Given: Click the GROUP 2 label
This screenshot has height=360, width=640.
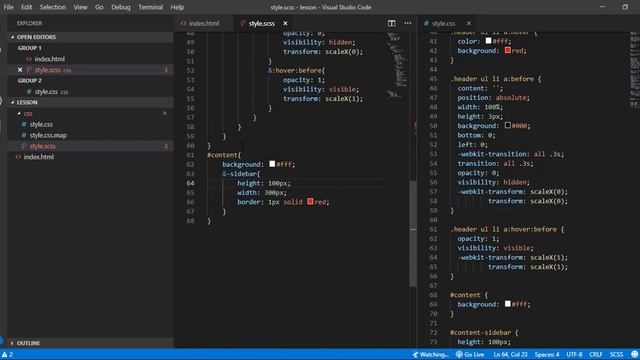Looking at the screenshot, I should pyautogui.click(x=29, y=80).
